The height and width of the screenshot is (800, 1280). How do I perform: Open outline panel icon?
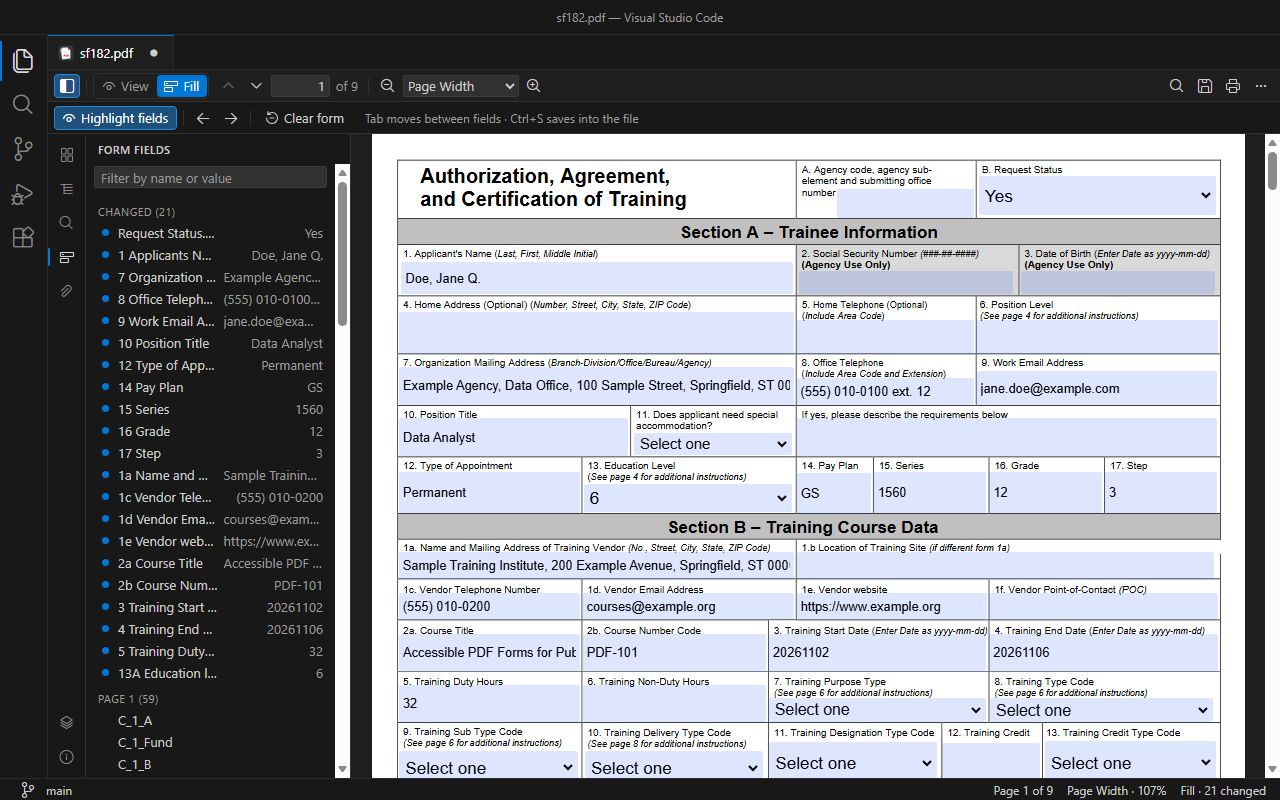67,189
